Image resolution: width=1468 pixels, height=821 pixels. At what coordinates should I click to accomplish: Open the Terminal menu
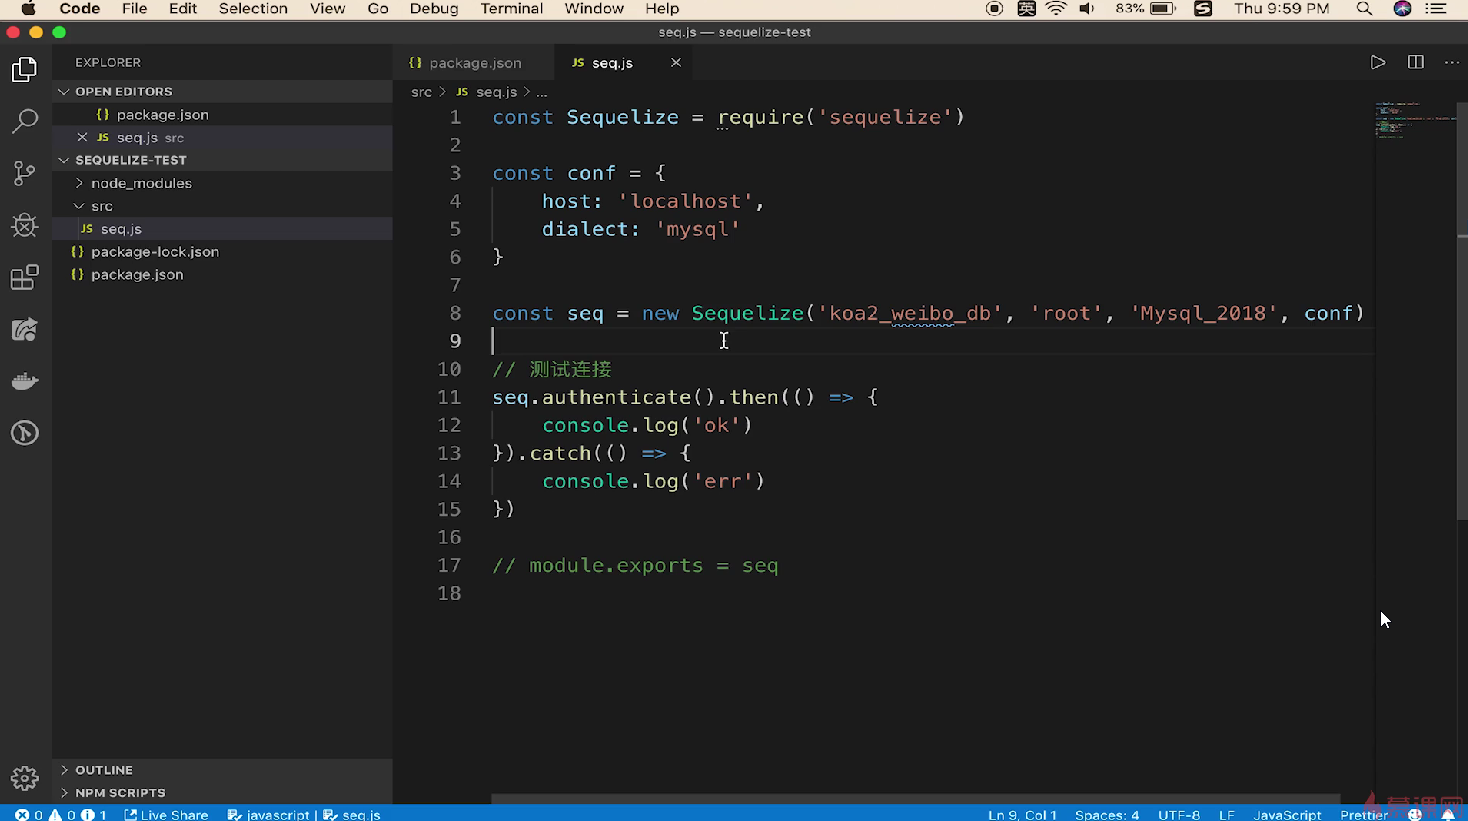511,9
